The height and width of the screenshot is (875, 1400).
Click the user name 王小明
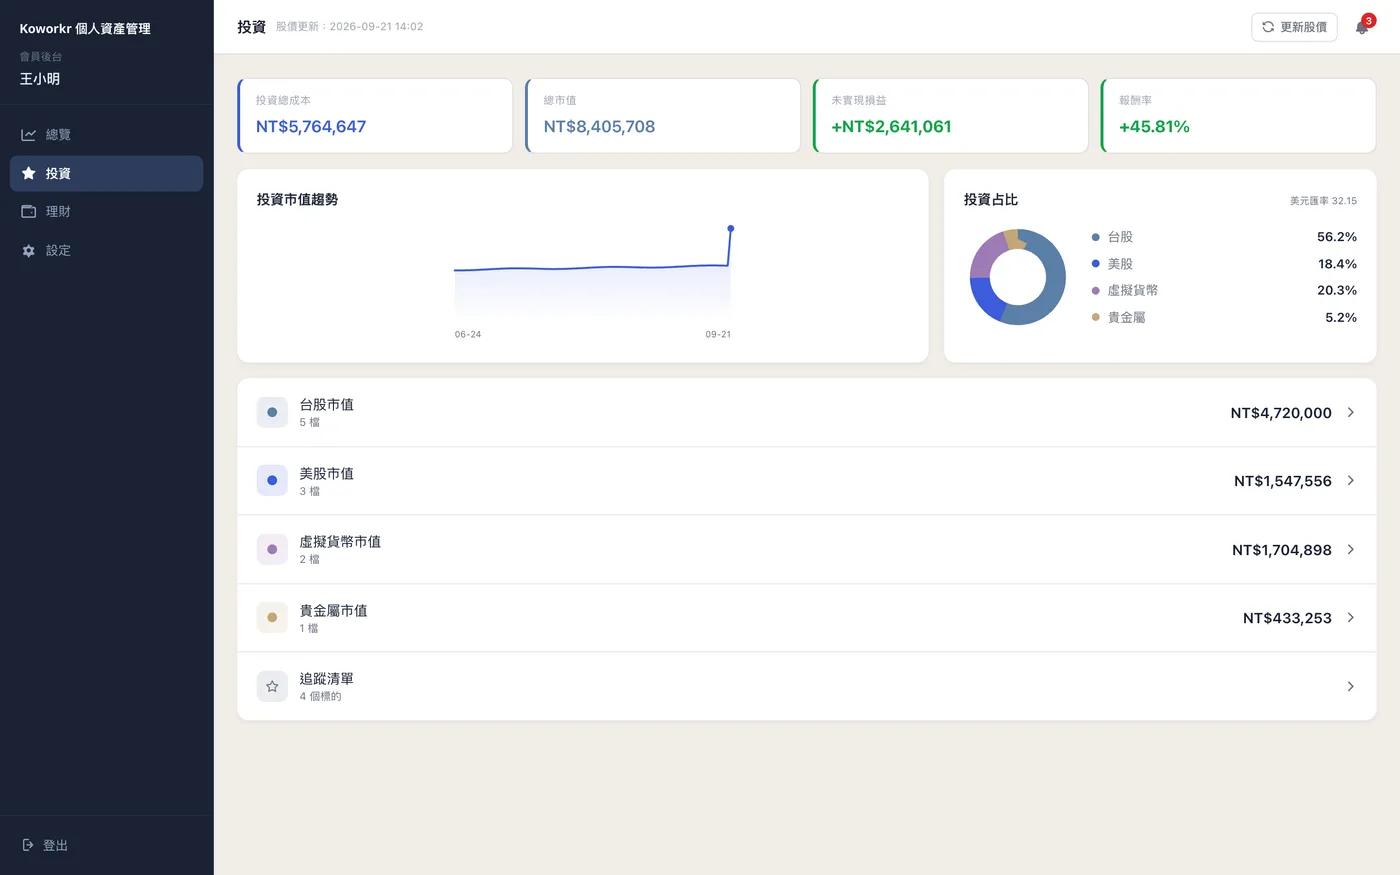[x=40, y=79]
